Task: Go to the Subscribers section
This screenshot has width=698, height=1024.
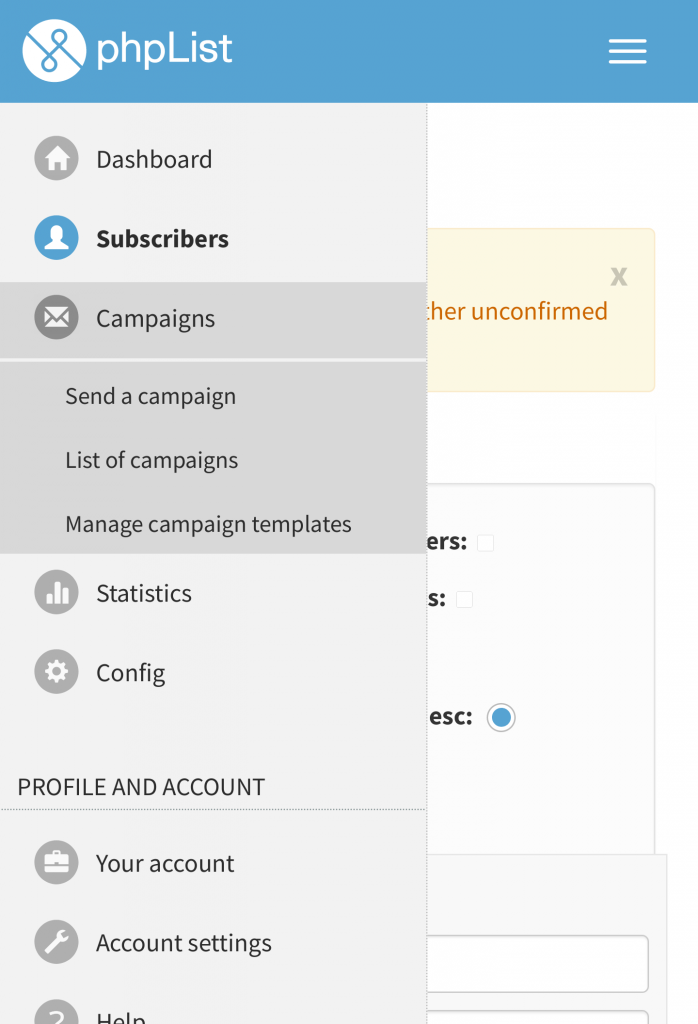Action: pos(161,238)
